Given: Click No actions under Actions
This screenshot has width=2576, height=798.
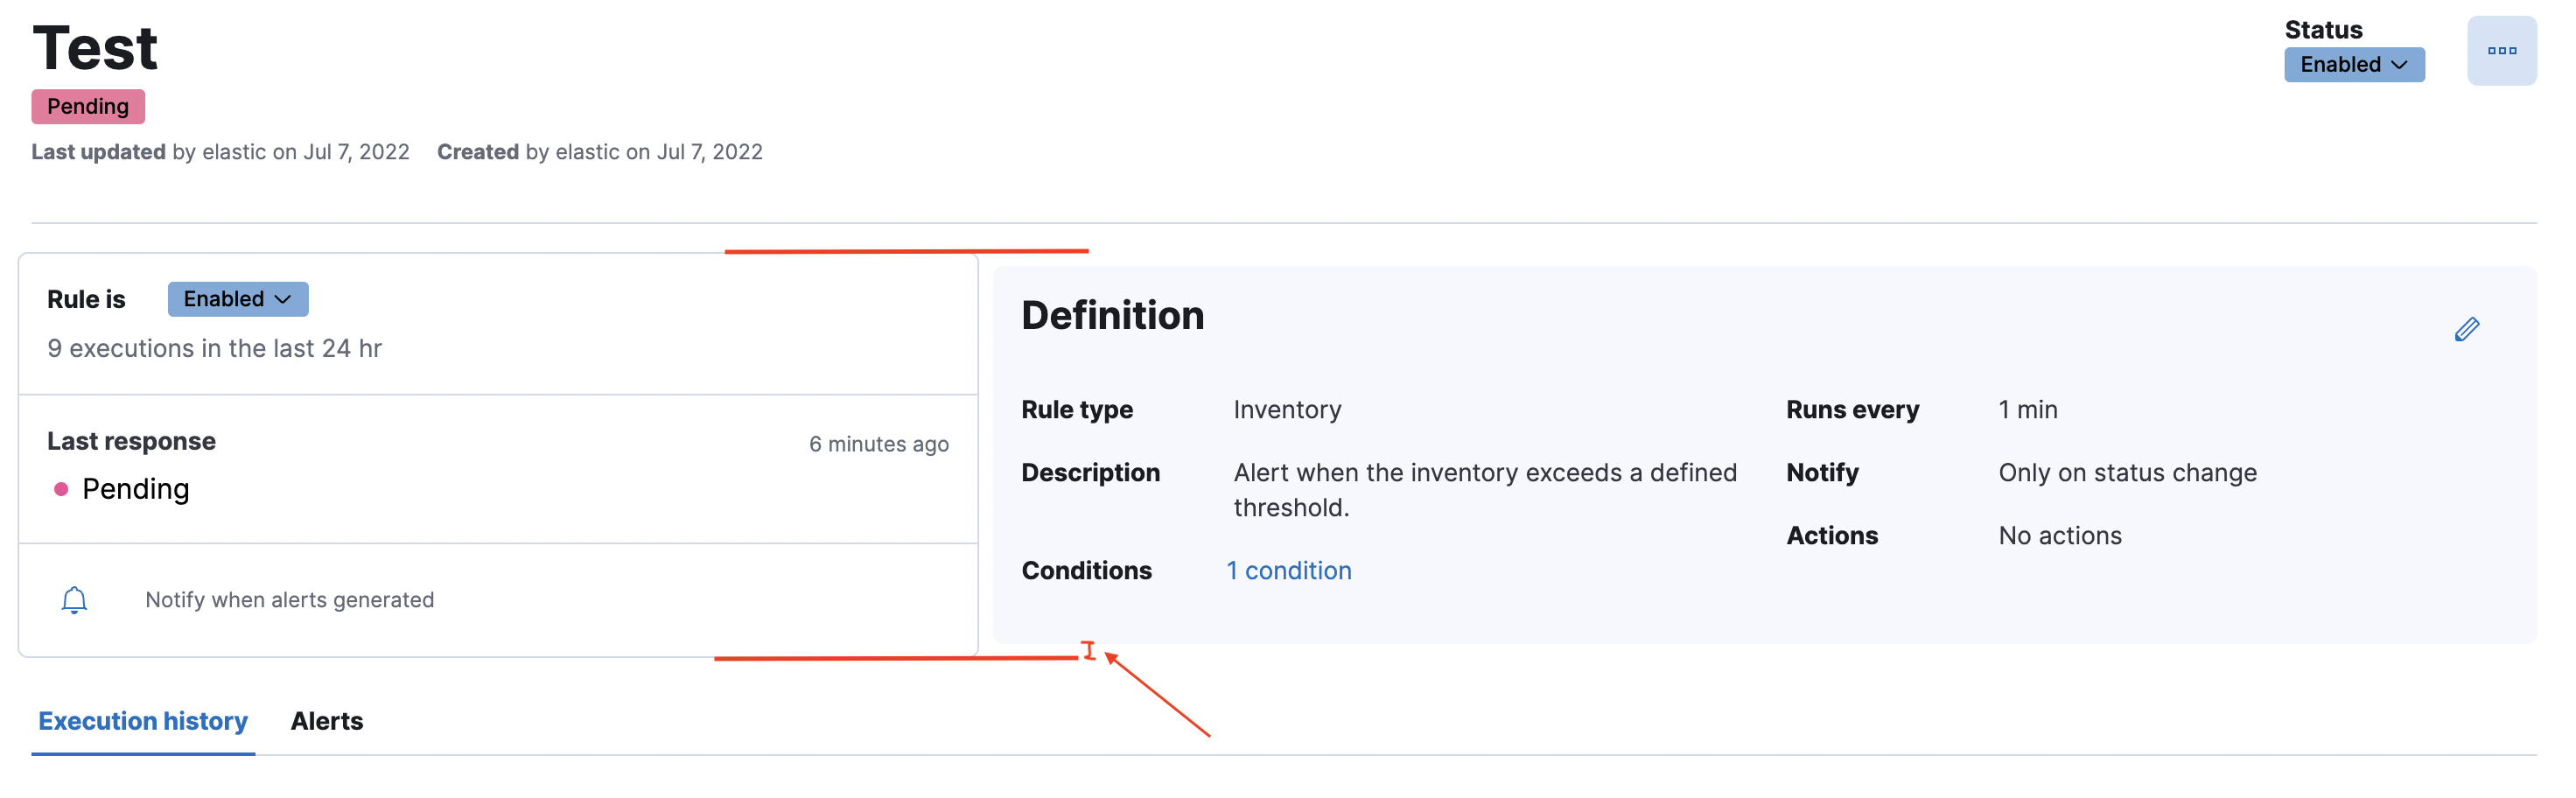Looking at the screenshot, I should click(x=2060, y=535).
